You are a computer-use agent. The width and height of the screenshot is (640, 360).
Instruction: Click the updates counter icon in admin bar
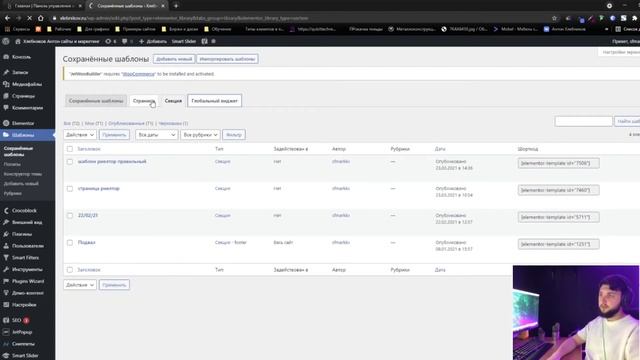(x=108, y=41)
